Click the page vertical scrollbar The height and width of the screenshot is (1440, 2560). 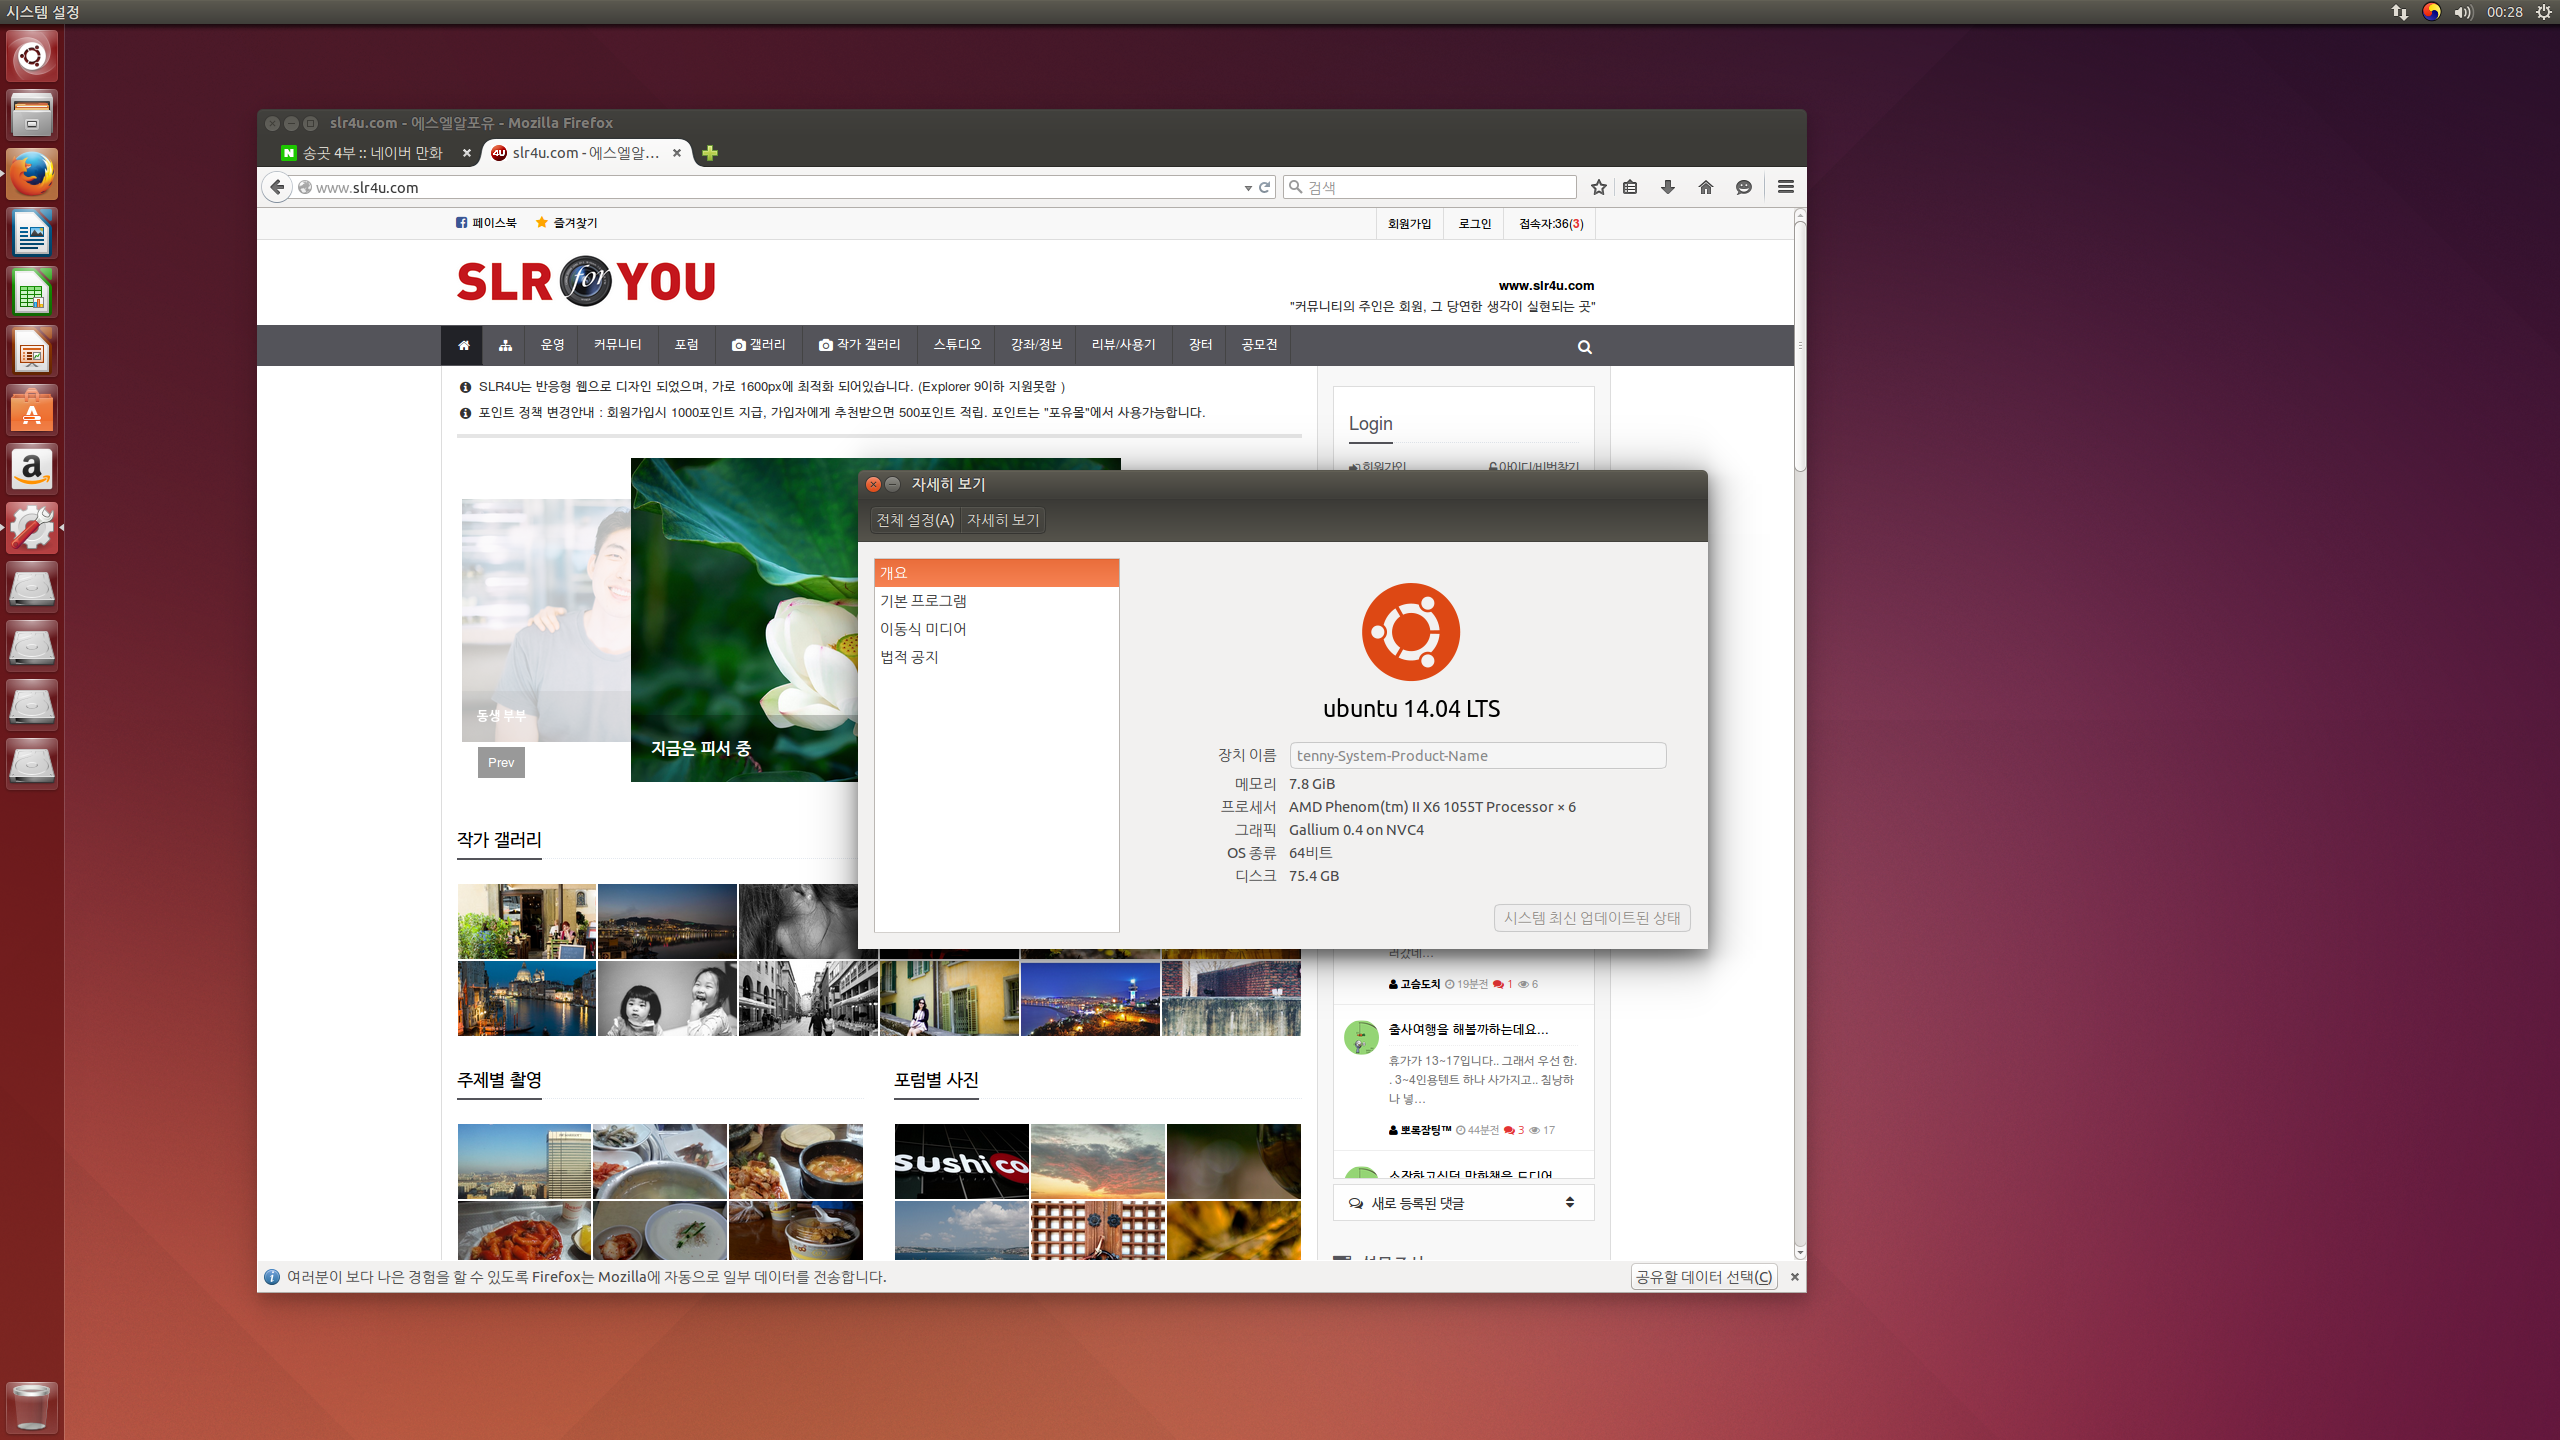point(1800,734)
